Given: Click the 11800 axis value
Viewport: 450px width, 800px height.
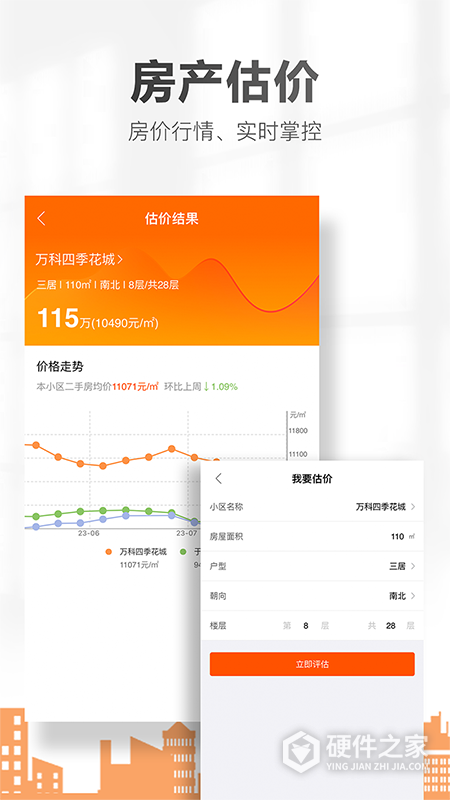Looking at the screenshot, I should pyautogui.click(x=298, y=431).
